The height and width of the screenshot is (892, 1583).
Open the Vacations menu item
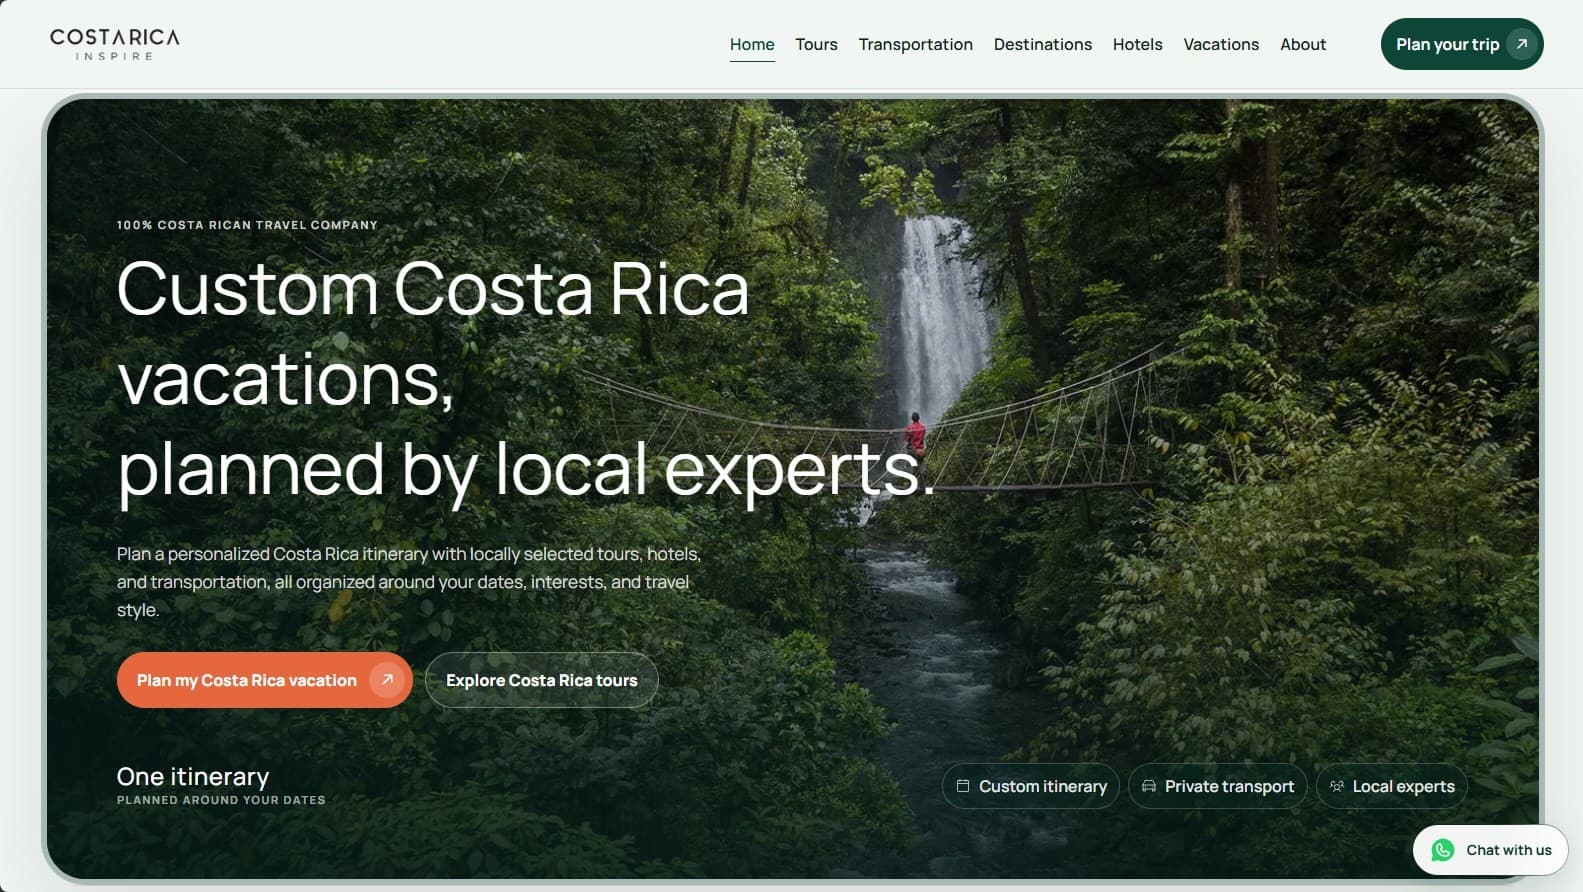point(1221,44)
